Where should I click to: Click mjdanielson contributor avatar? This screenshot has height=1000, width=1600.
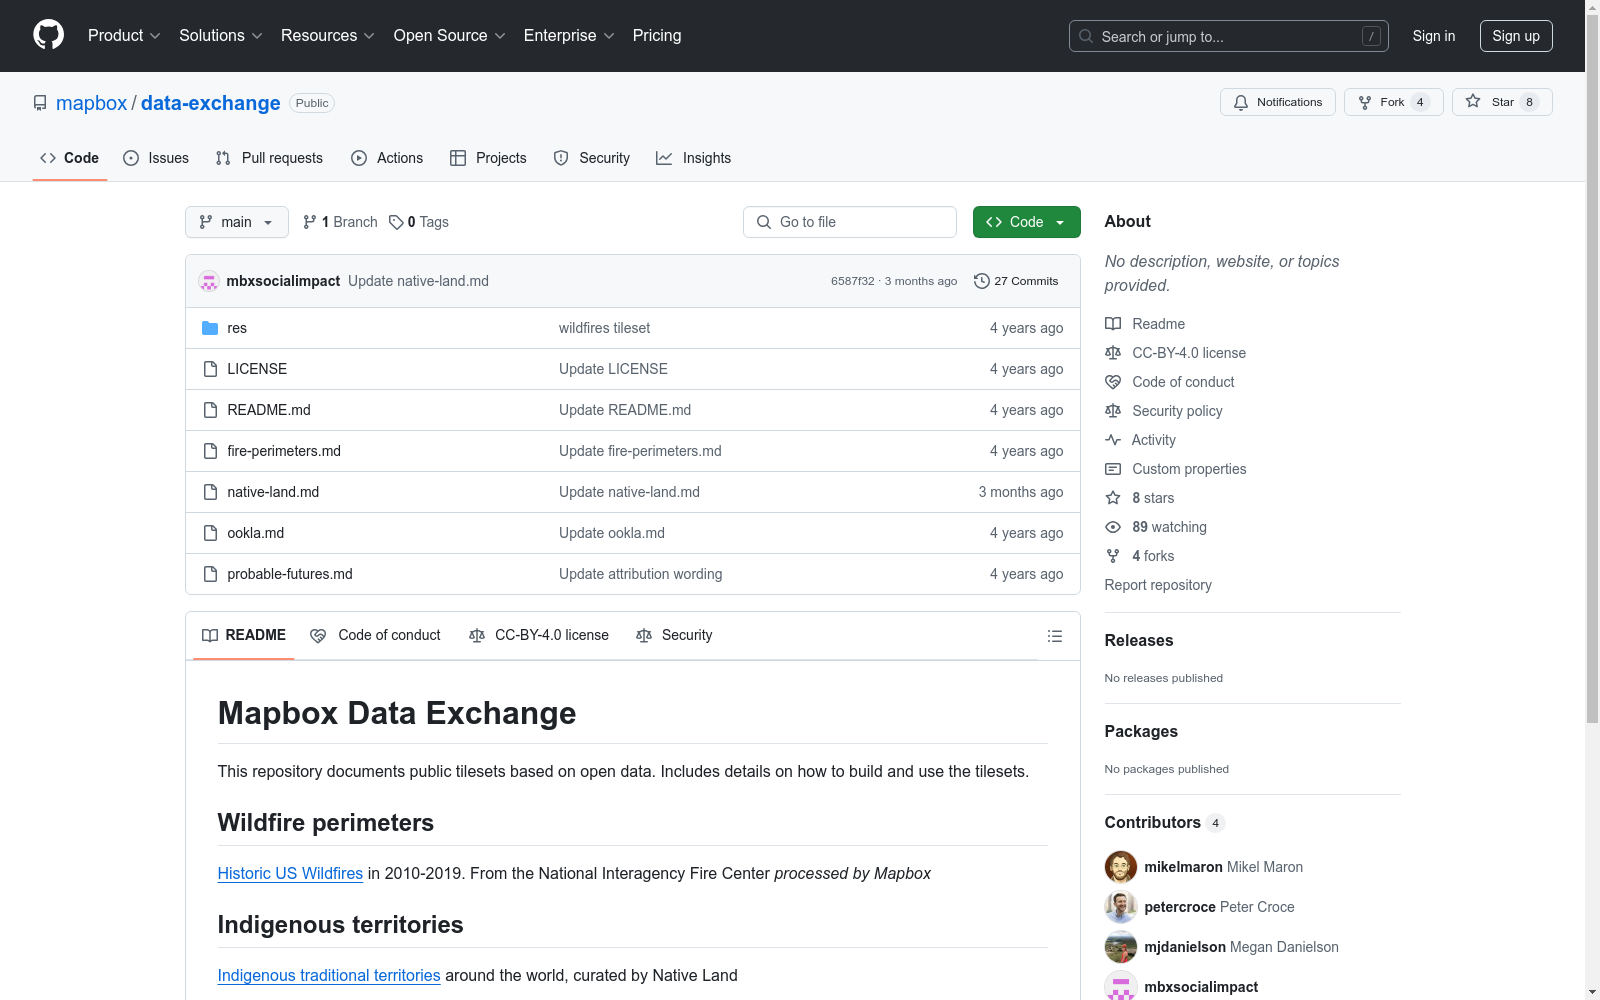pos(1121,947)
